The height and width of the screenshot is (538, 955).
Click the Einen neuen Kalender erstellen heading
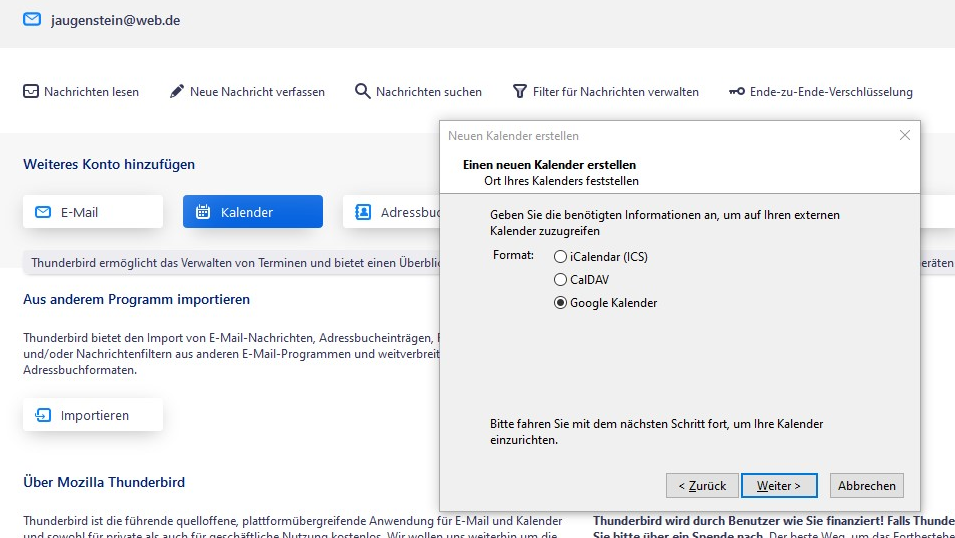click(x=549, y=165)
